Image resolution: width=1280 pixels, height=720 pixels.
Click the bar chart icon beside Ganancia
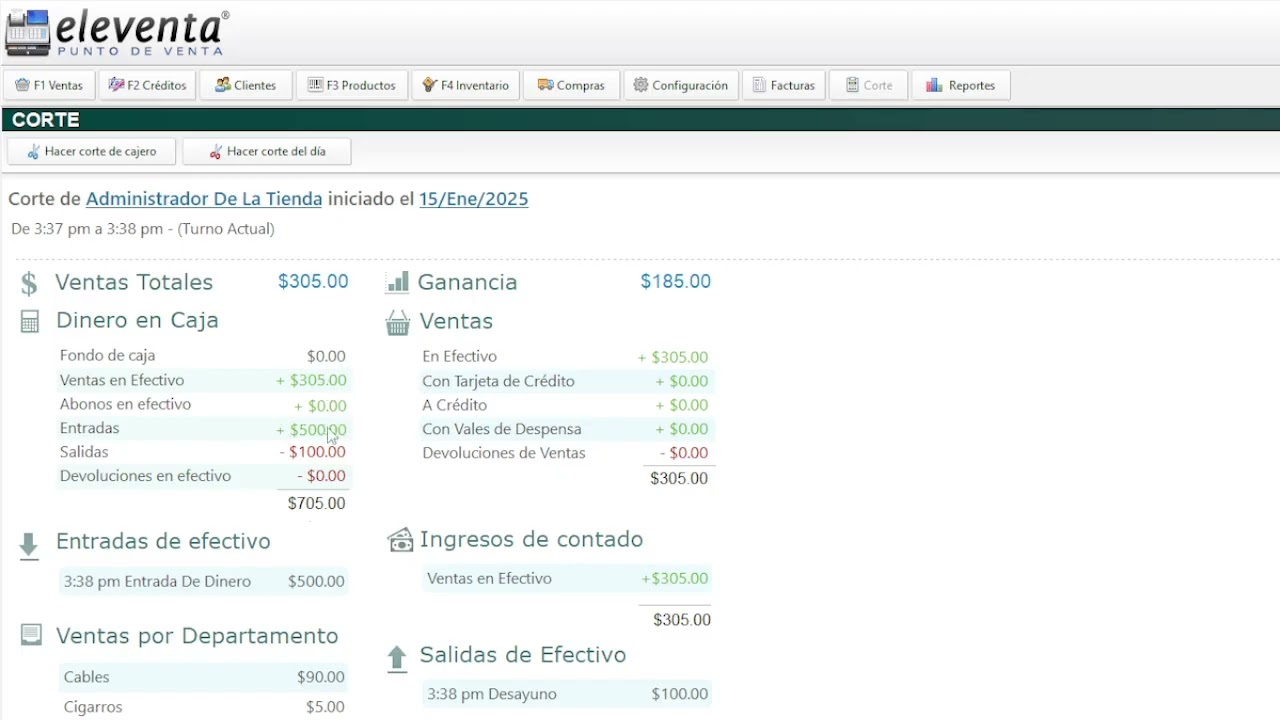click(397, 282)
